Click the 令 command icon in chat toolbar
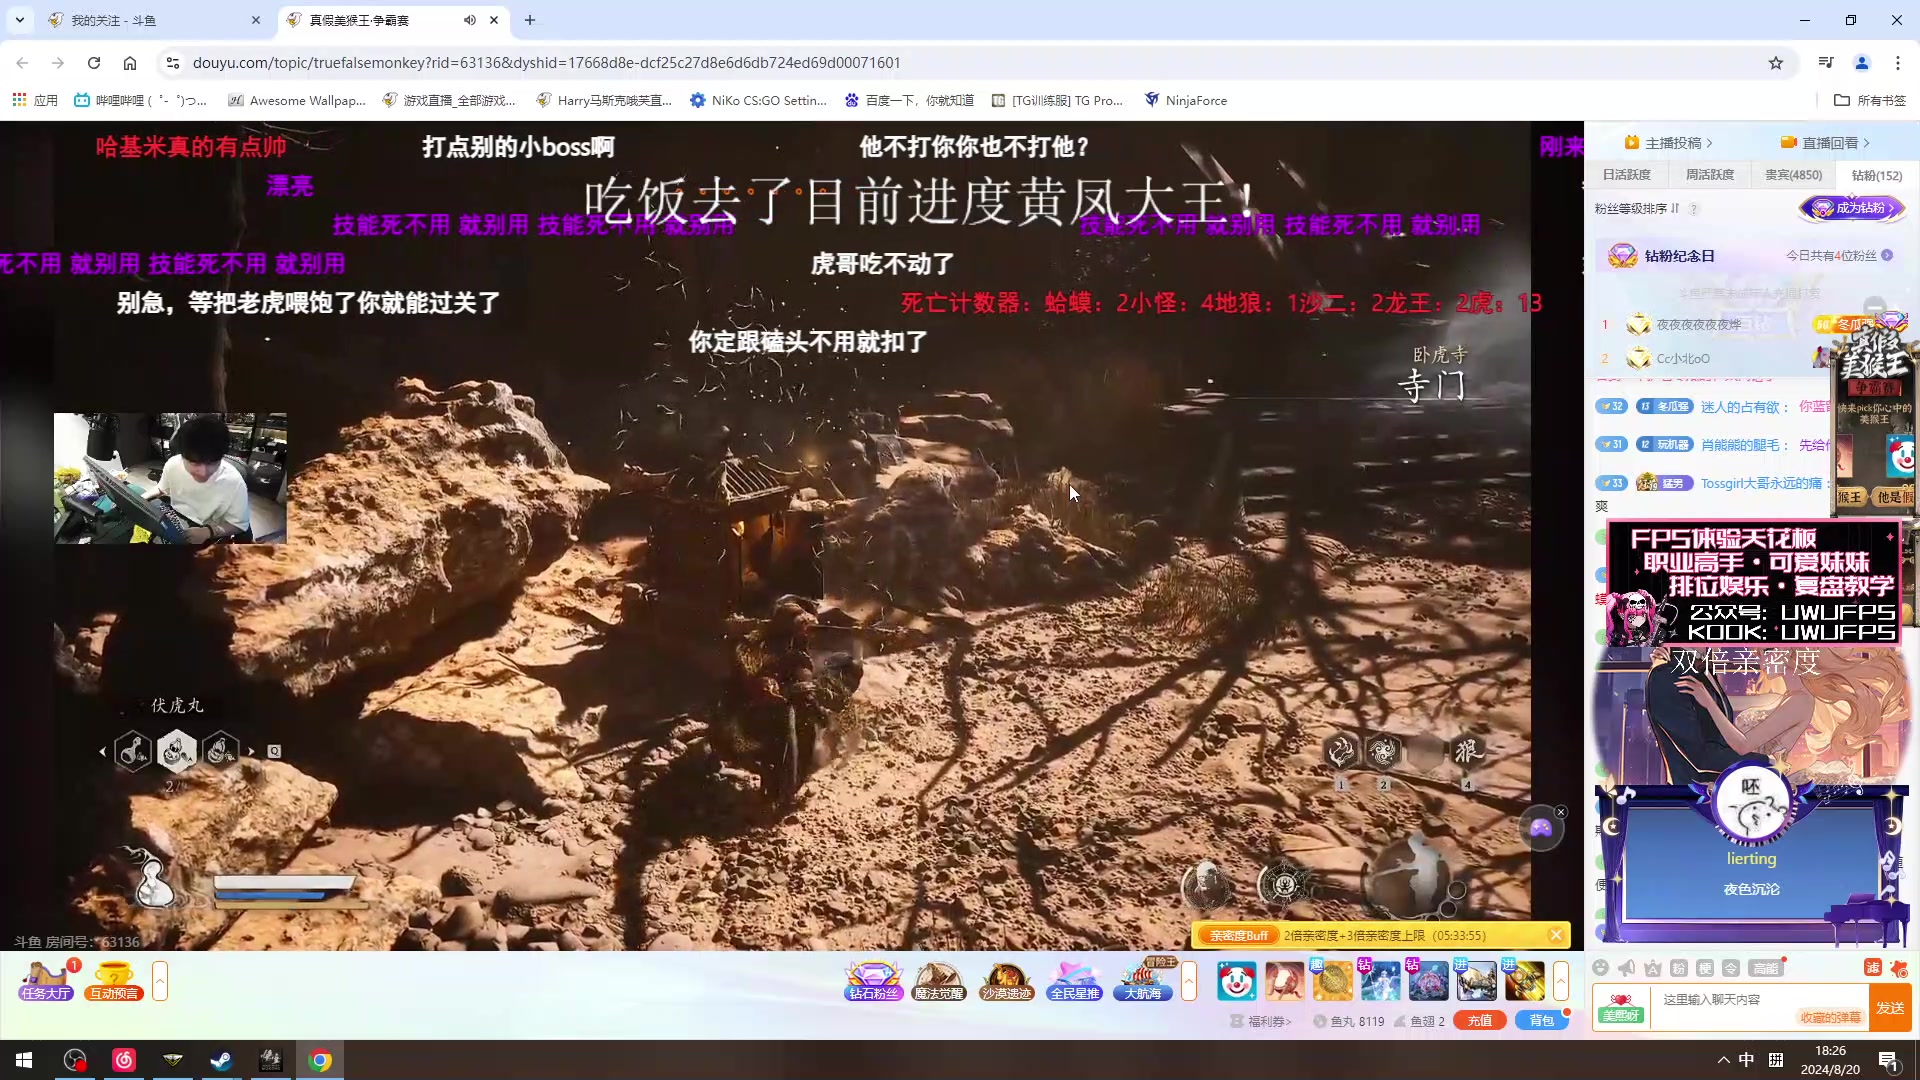Image resolution: width=1920 pixels, height=1080 pixels. (1731, 967)
